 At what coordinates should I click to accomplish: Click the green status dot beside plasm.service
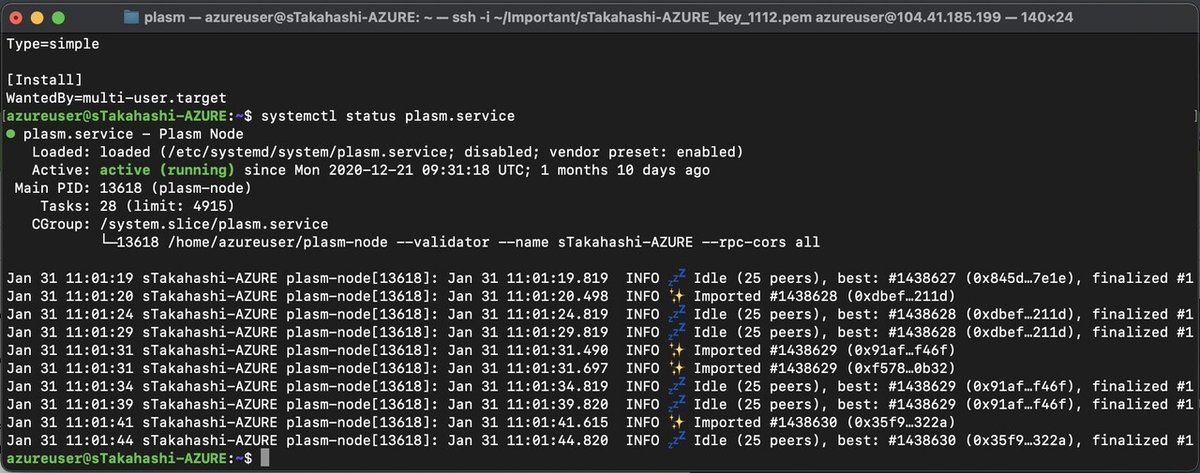(10, 134)
